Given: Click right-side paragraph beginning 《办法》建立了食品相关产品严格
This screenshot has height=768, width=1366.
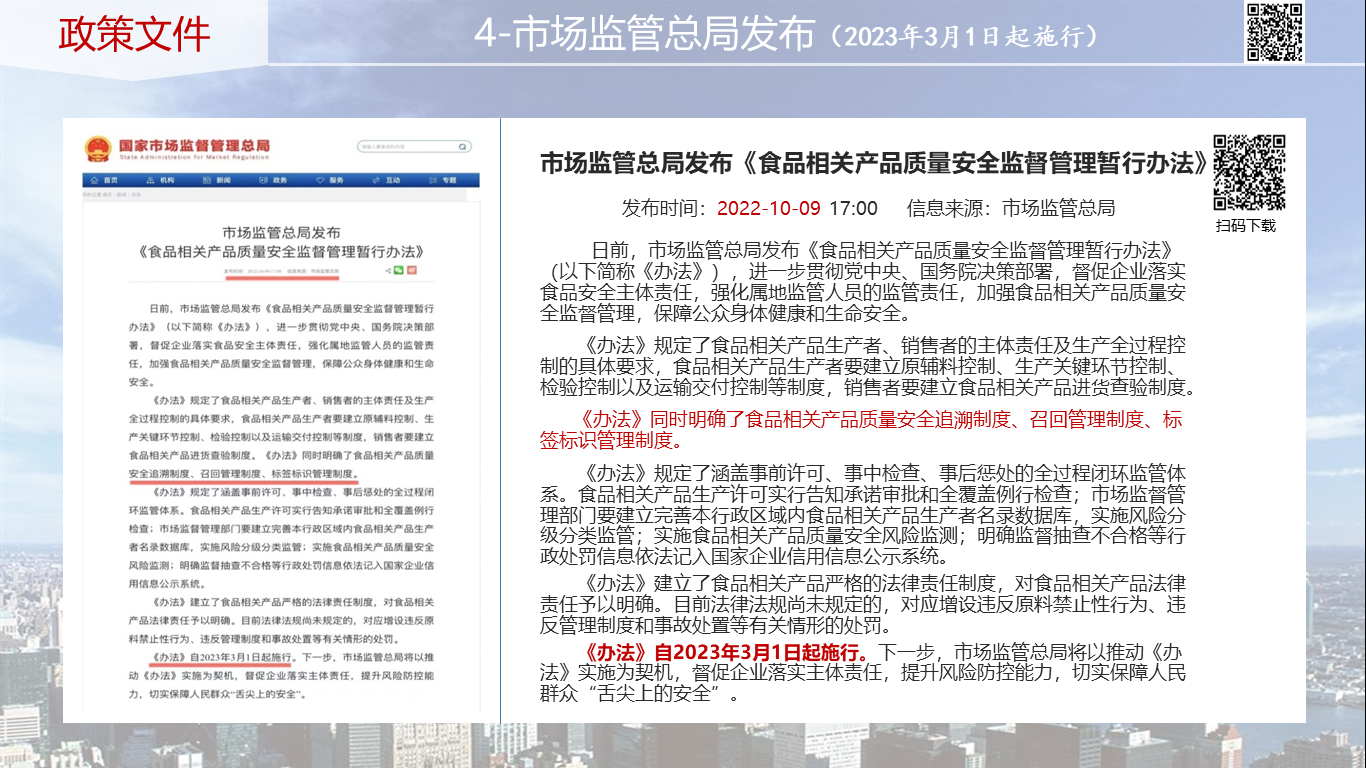Looking at the screenshot, I should click(x=862, y=604).
